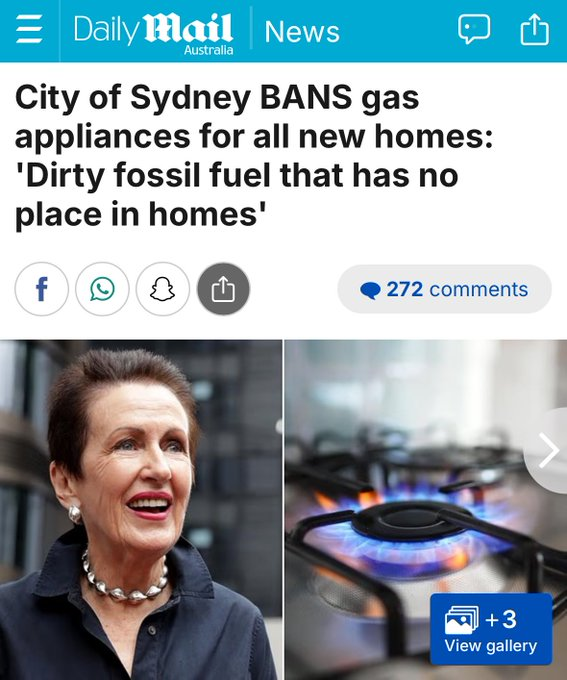Screen dimensions: 567x680
Task: Tap the share icon in the top header
Action: (x=534, y=29)
